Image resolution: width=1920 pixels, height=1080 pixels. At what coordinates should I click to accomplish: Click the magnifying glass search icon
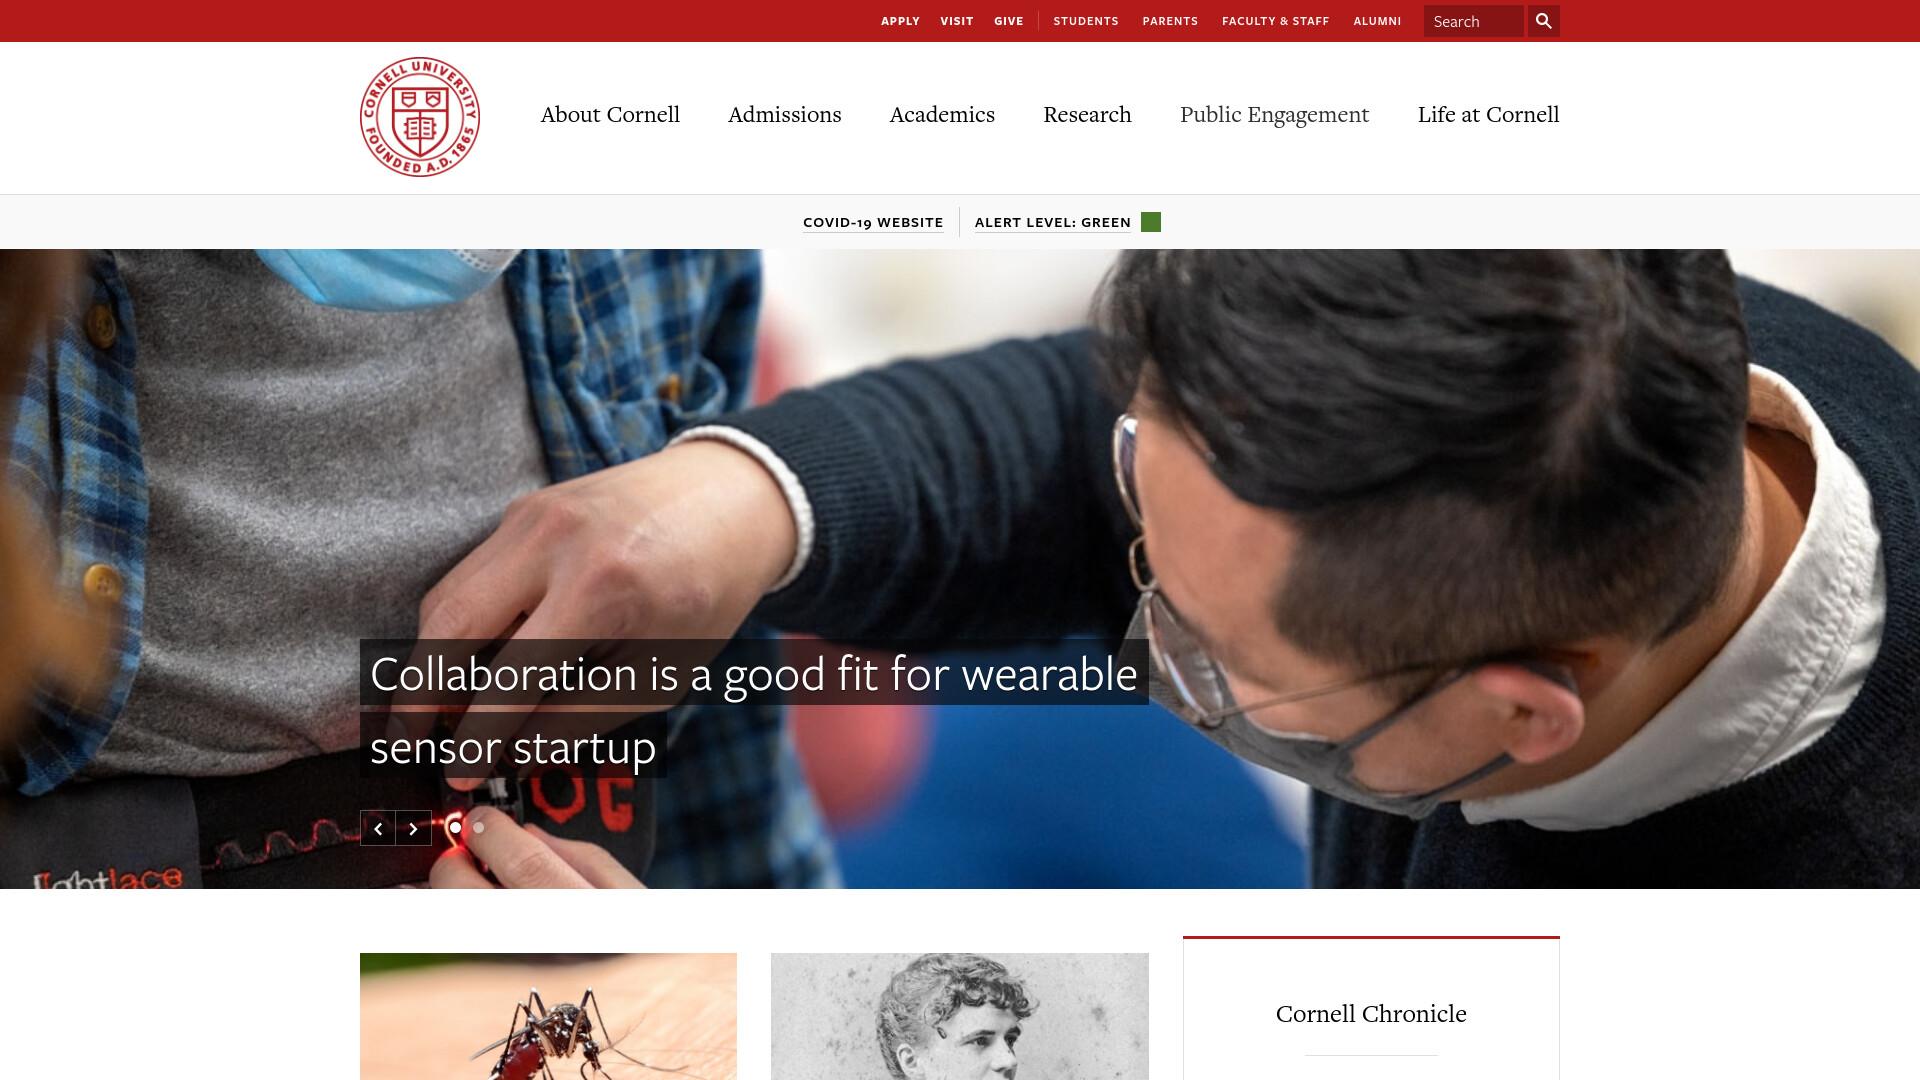point(1543,21)
